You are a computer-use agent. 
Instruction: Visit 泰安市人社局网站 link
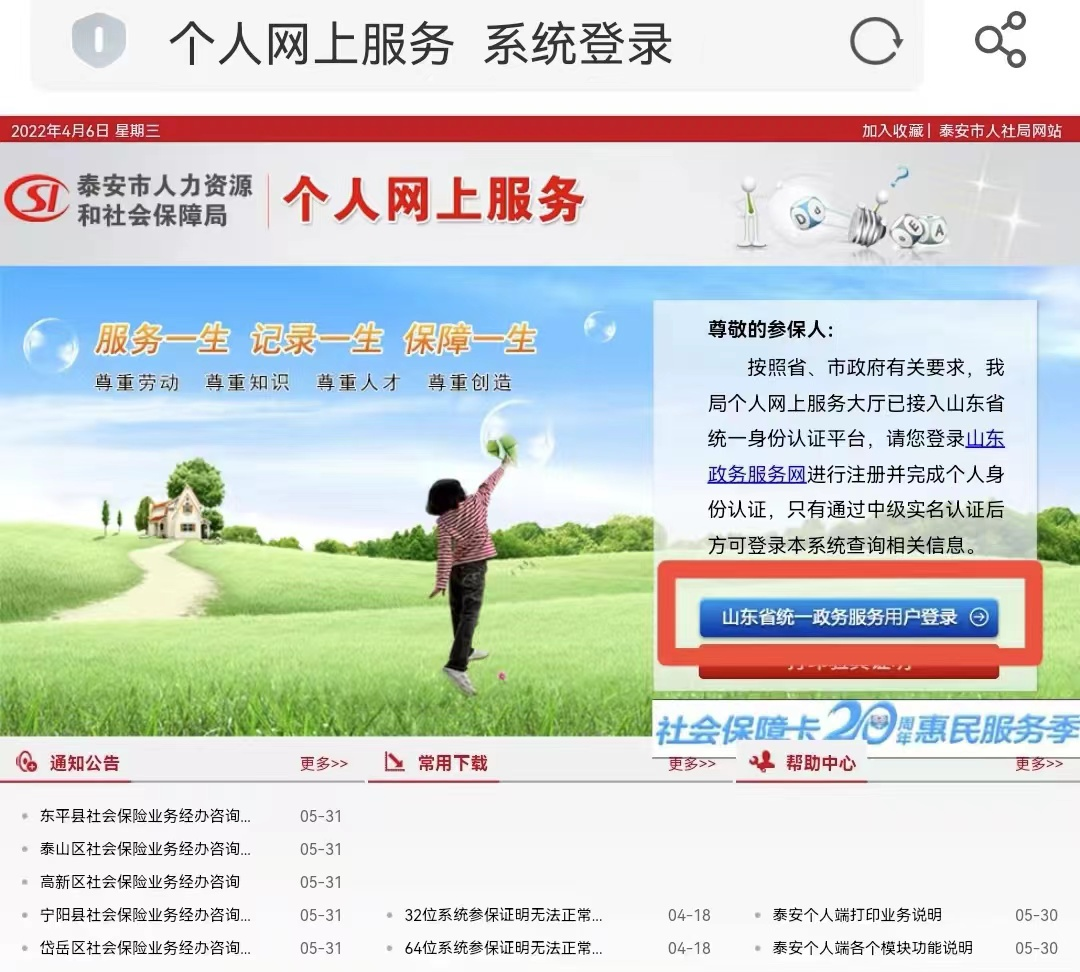coord(1000,130)
